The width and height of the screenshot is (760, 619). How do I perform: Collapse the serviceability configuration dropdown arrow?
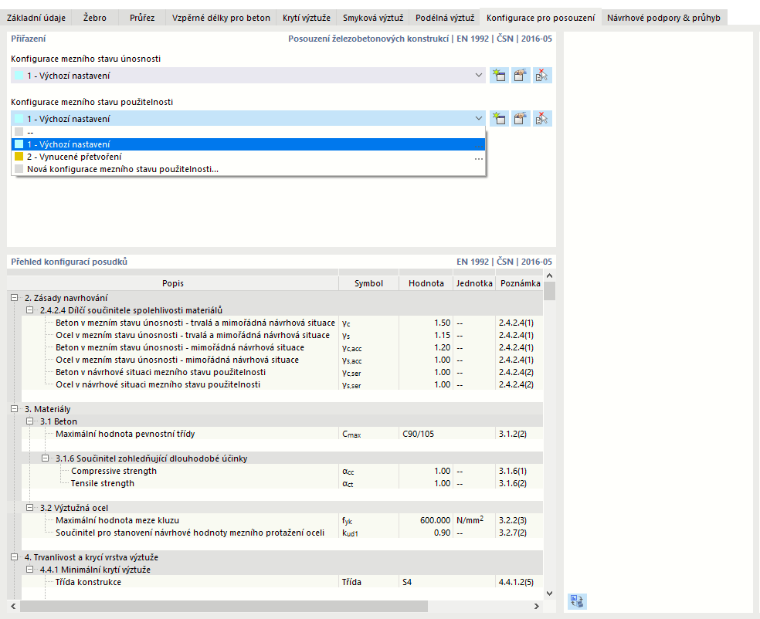[x=478, y=119]
